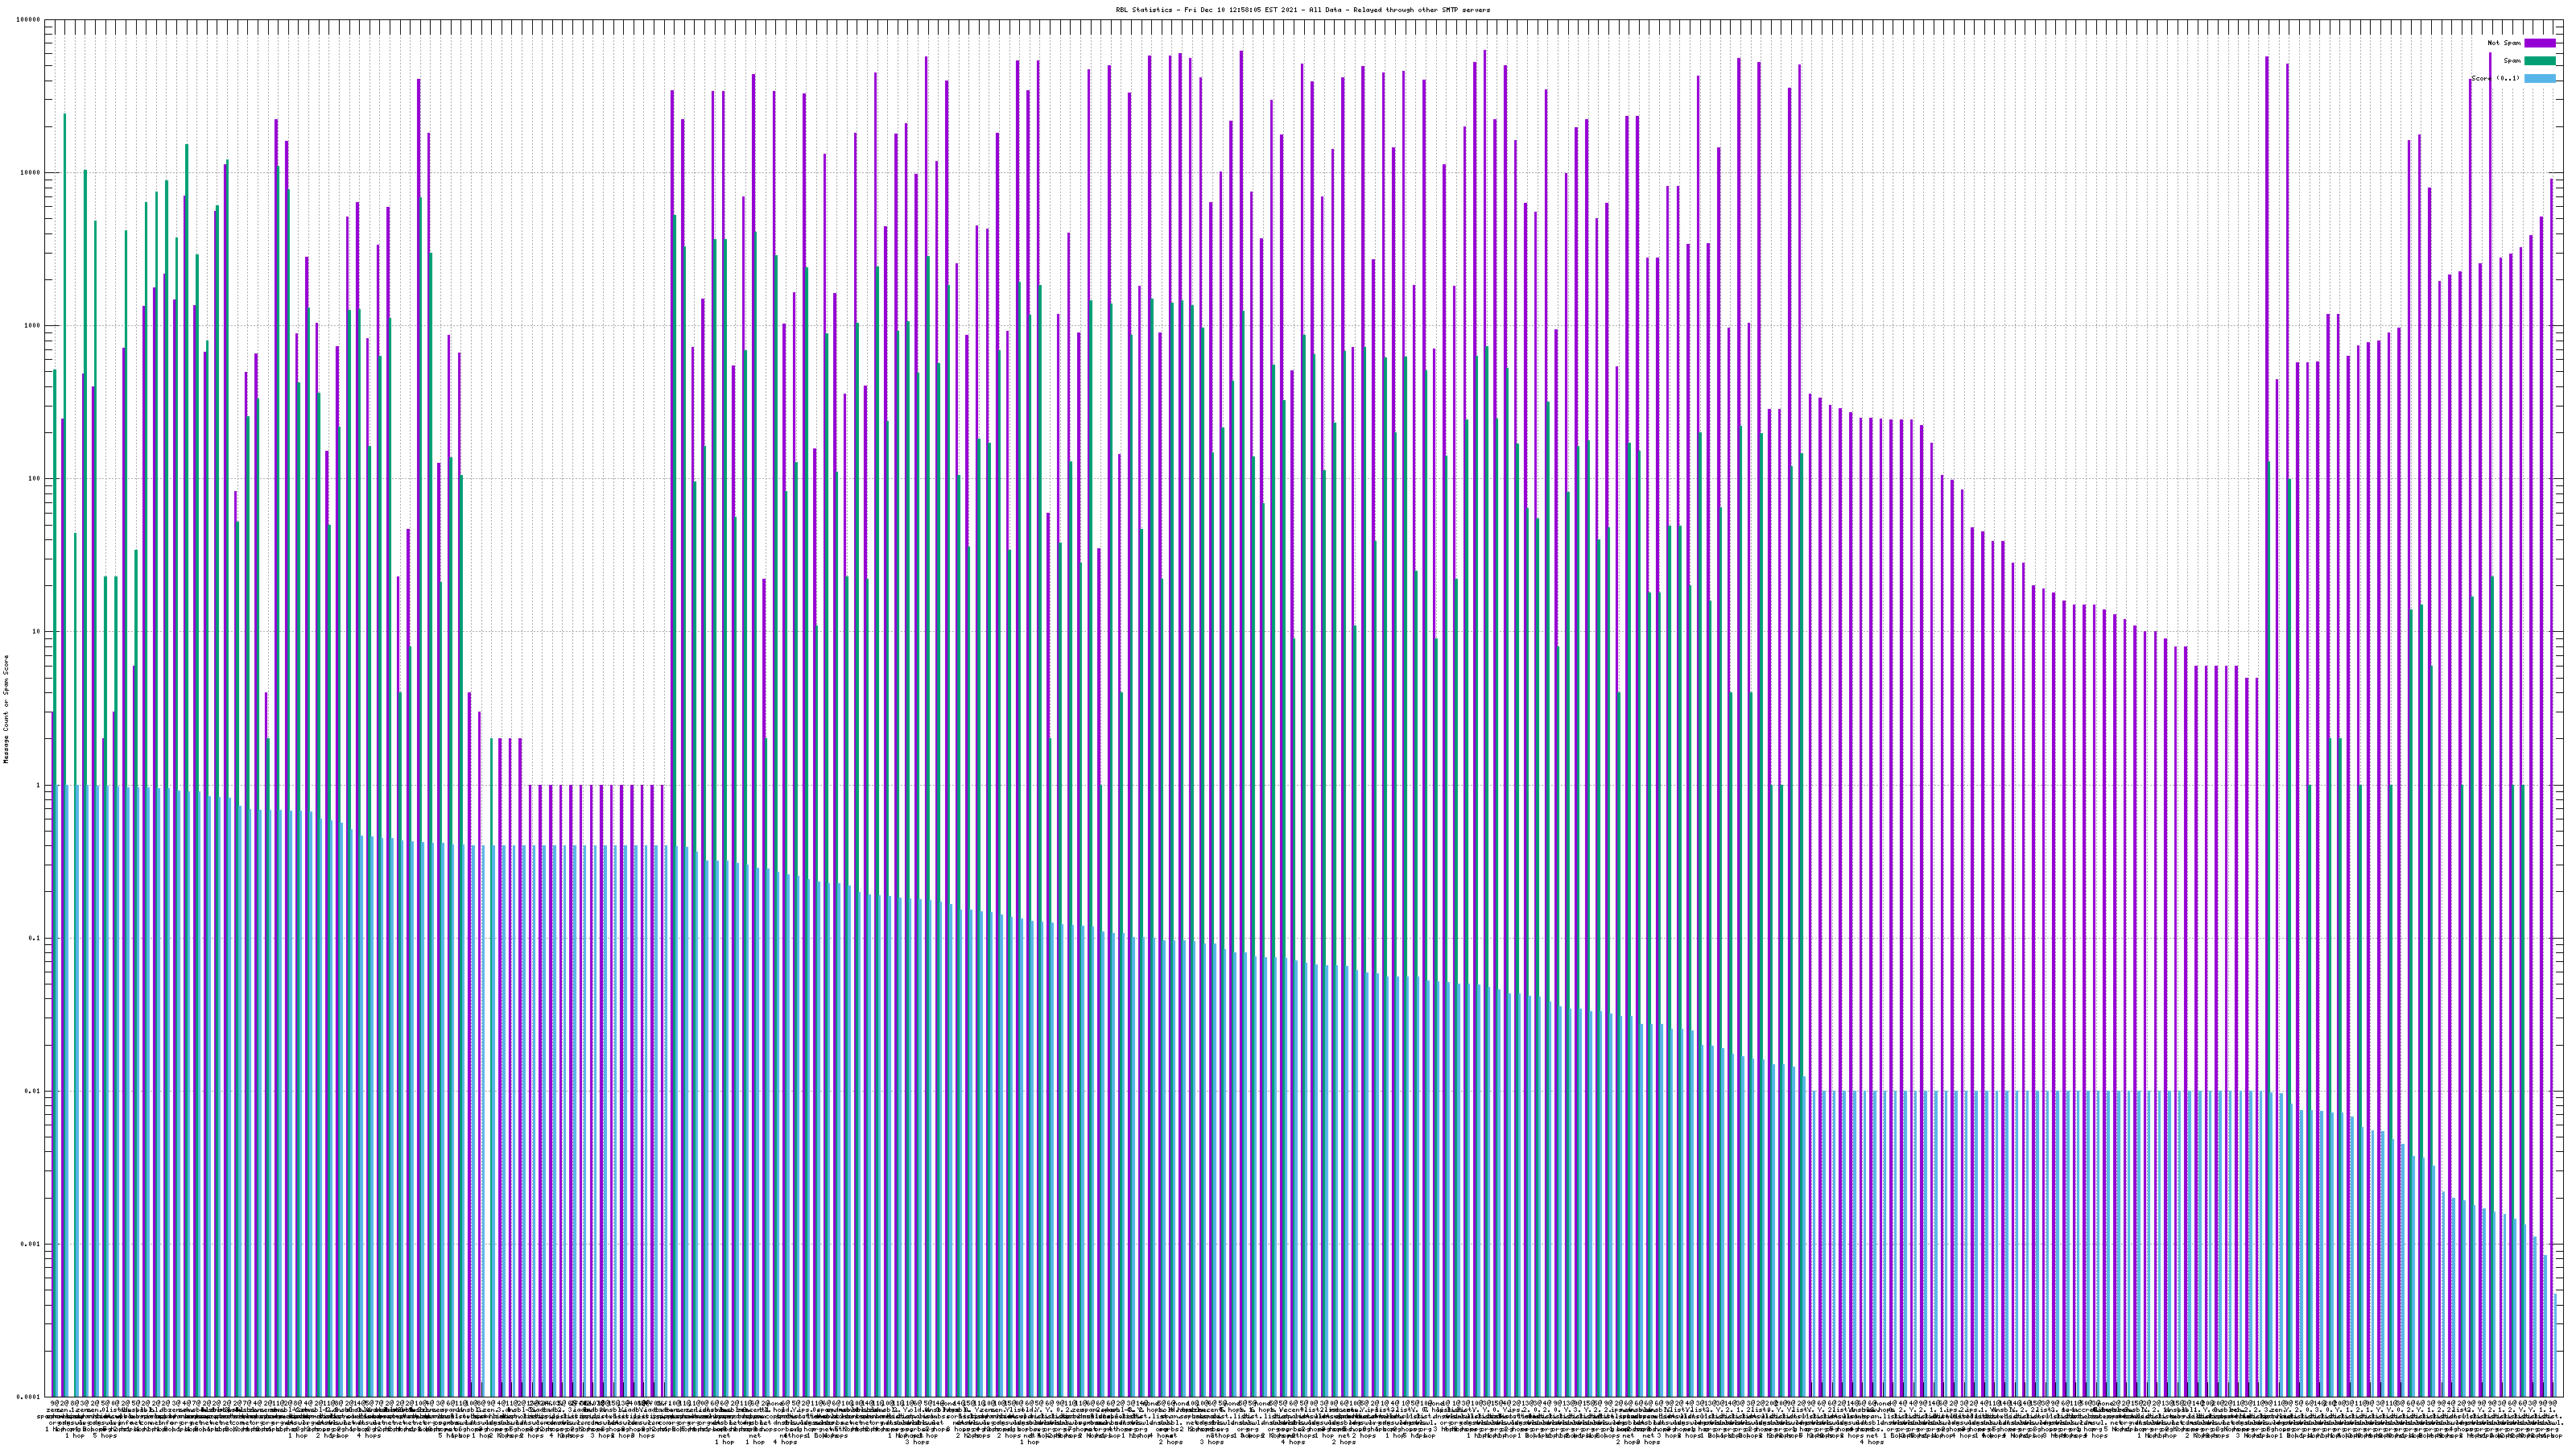This screenshot has height=1449, width=2576.
Task: Click the 100000 y-axis tick label
Action: pyautogui.click(x=29, y=20)
